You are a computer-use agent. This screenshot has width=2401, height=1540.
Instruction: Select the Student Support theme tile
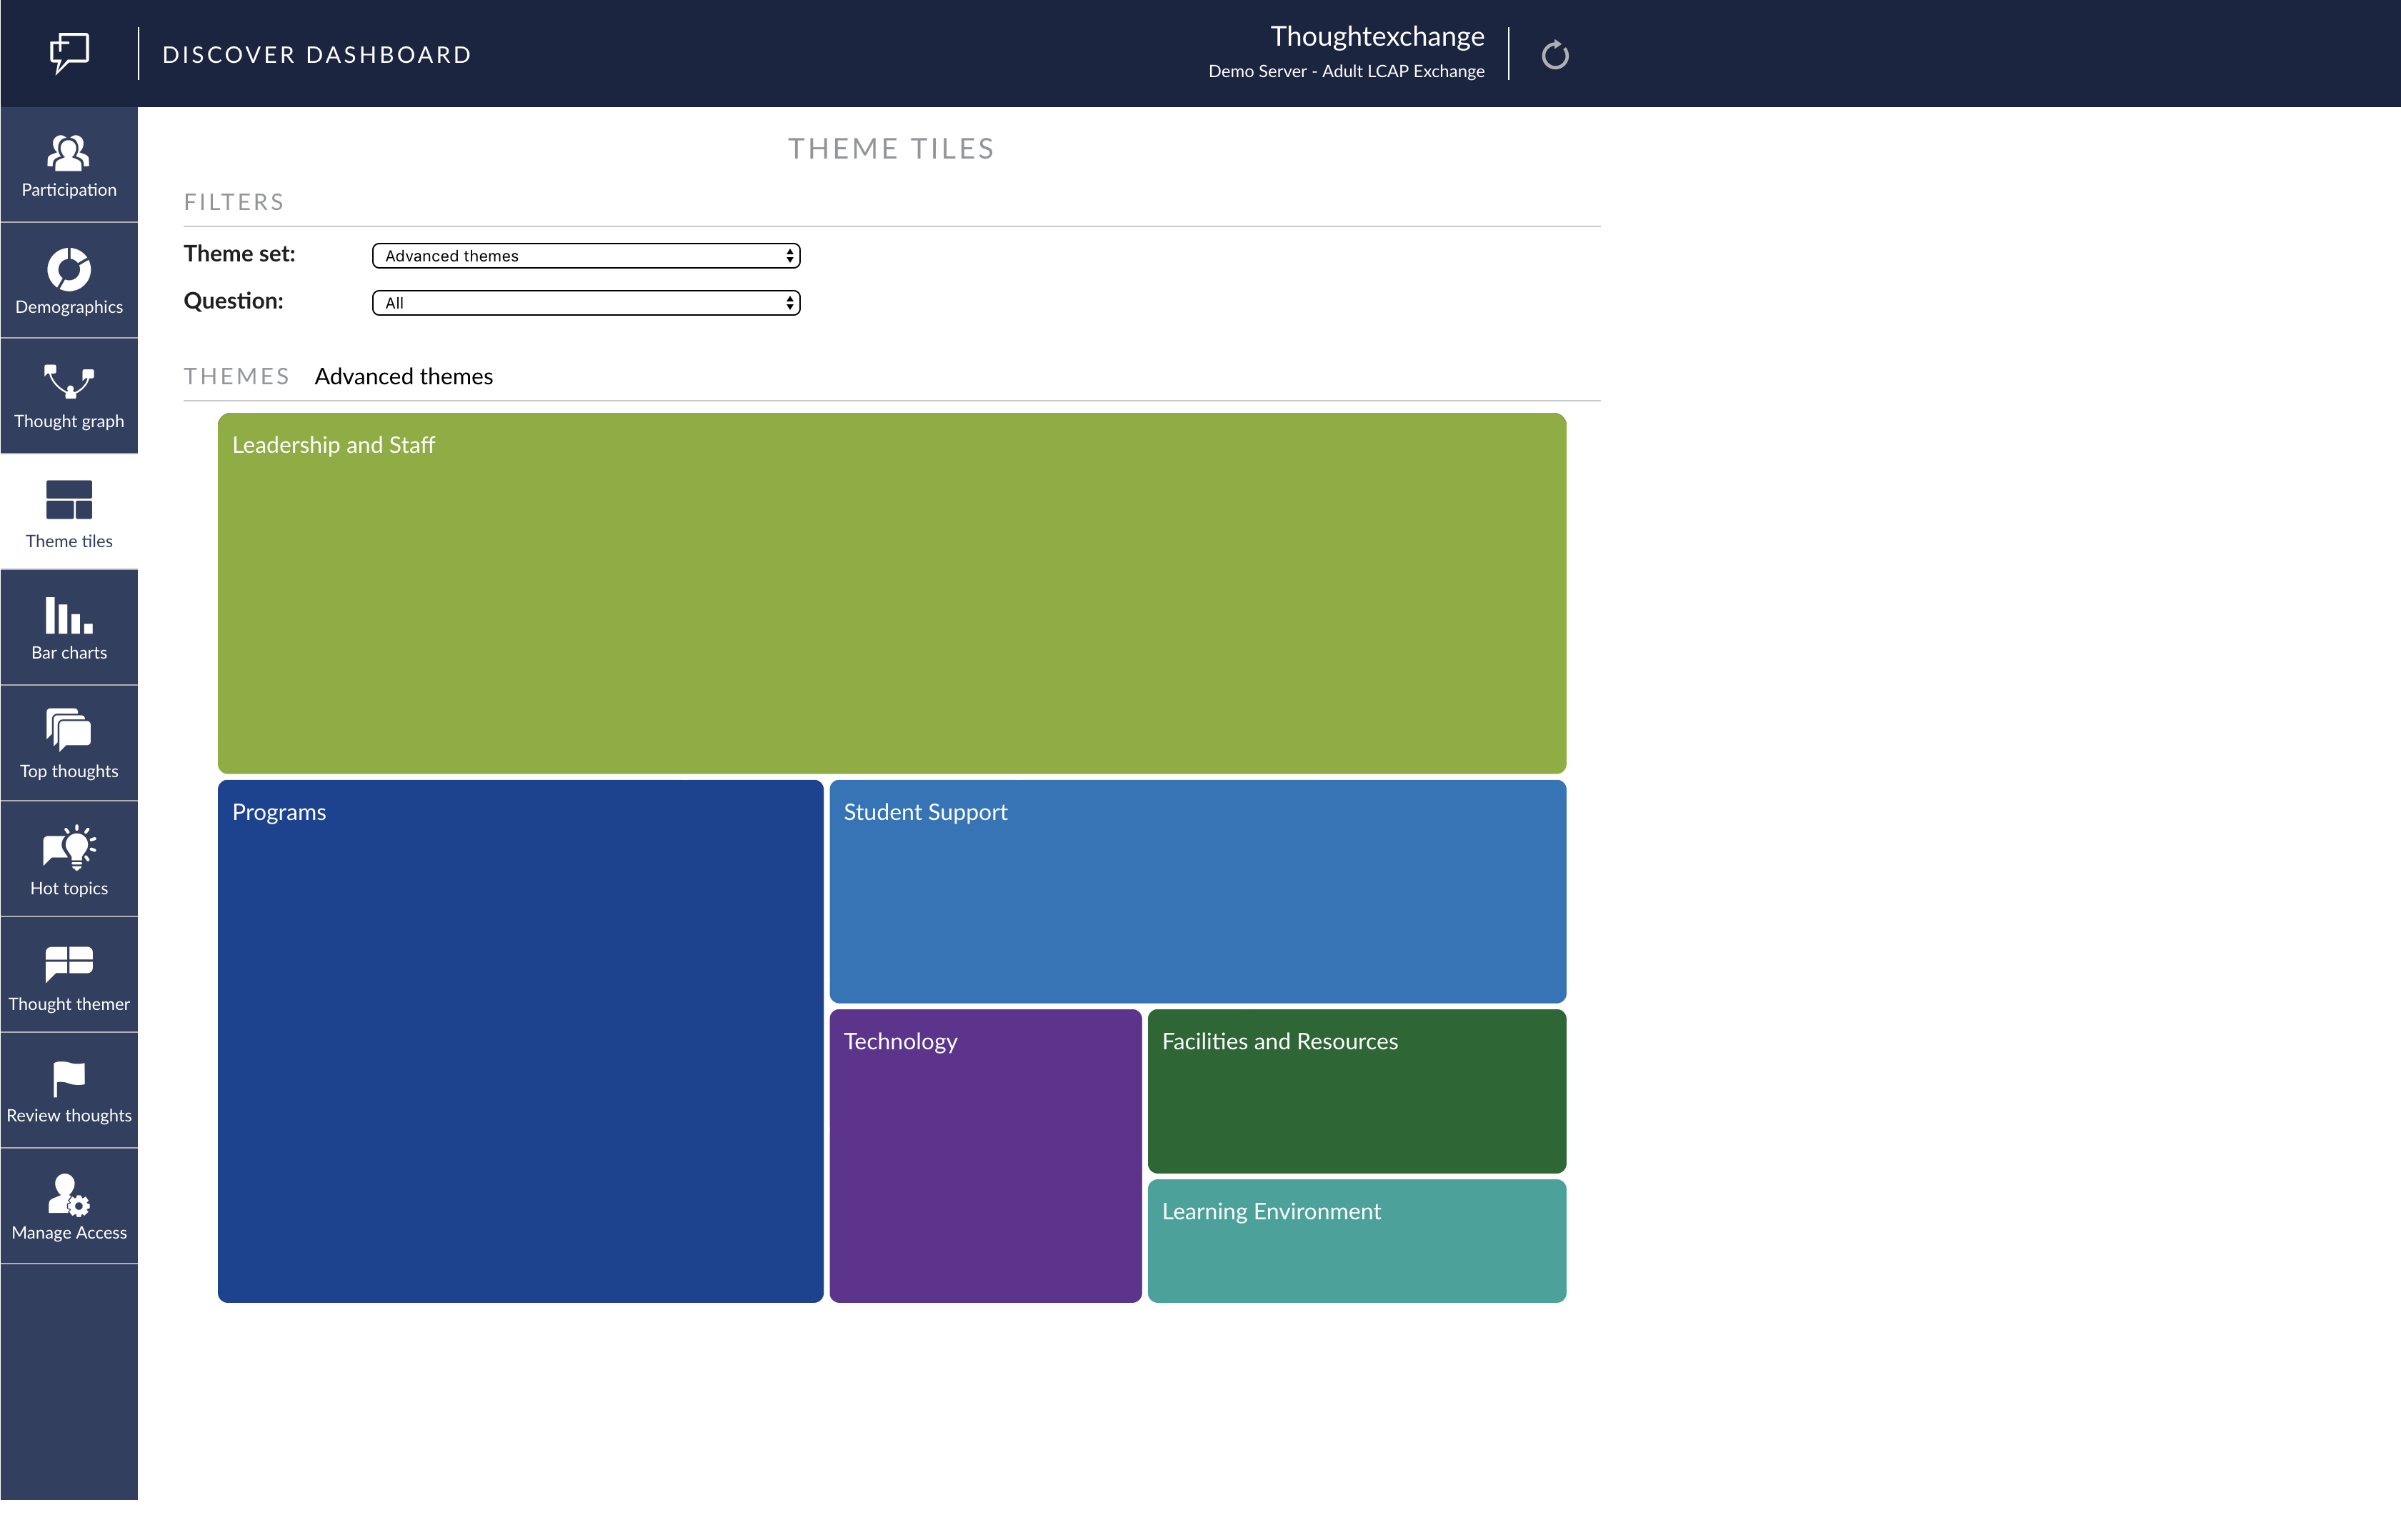coord(1198,891)
